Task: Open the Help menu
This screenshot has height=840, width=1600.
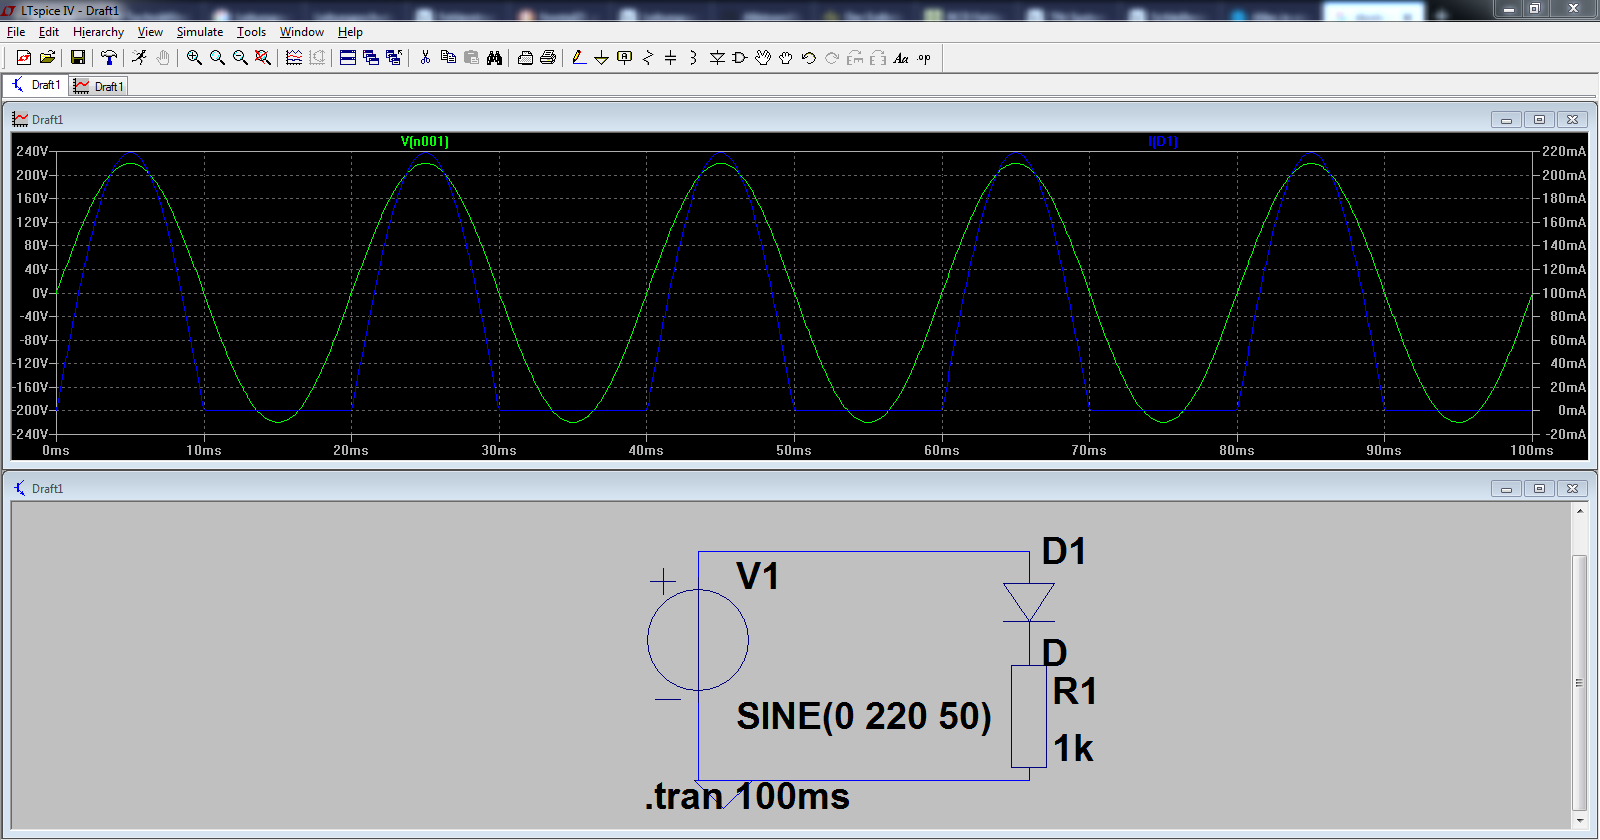Action: (350, 32)
